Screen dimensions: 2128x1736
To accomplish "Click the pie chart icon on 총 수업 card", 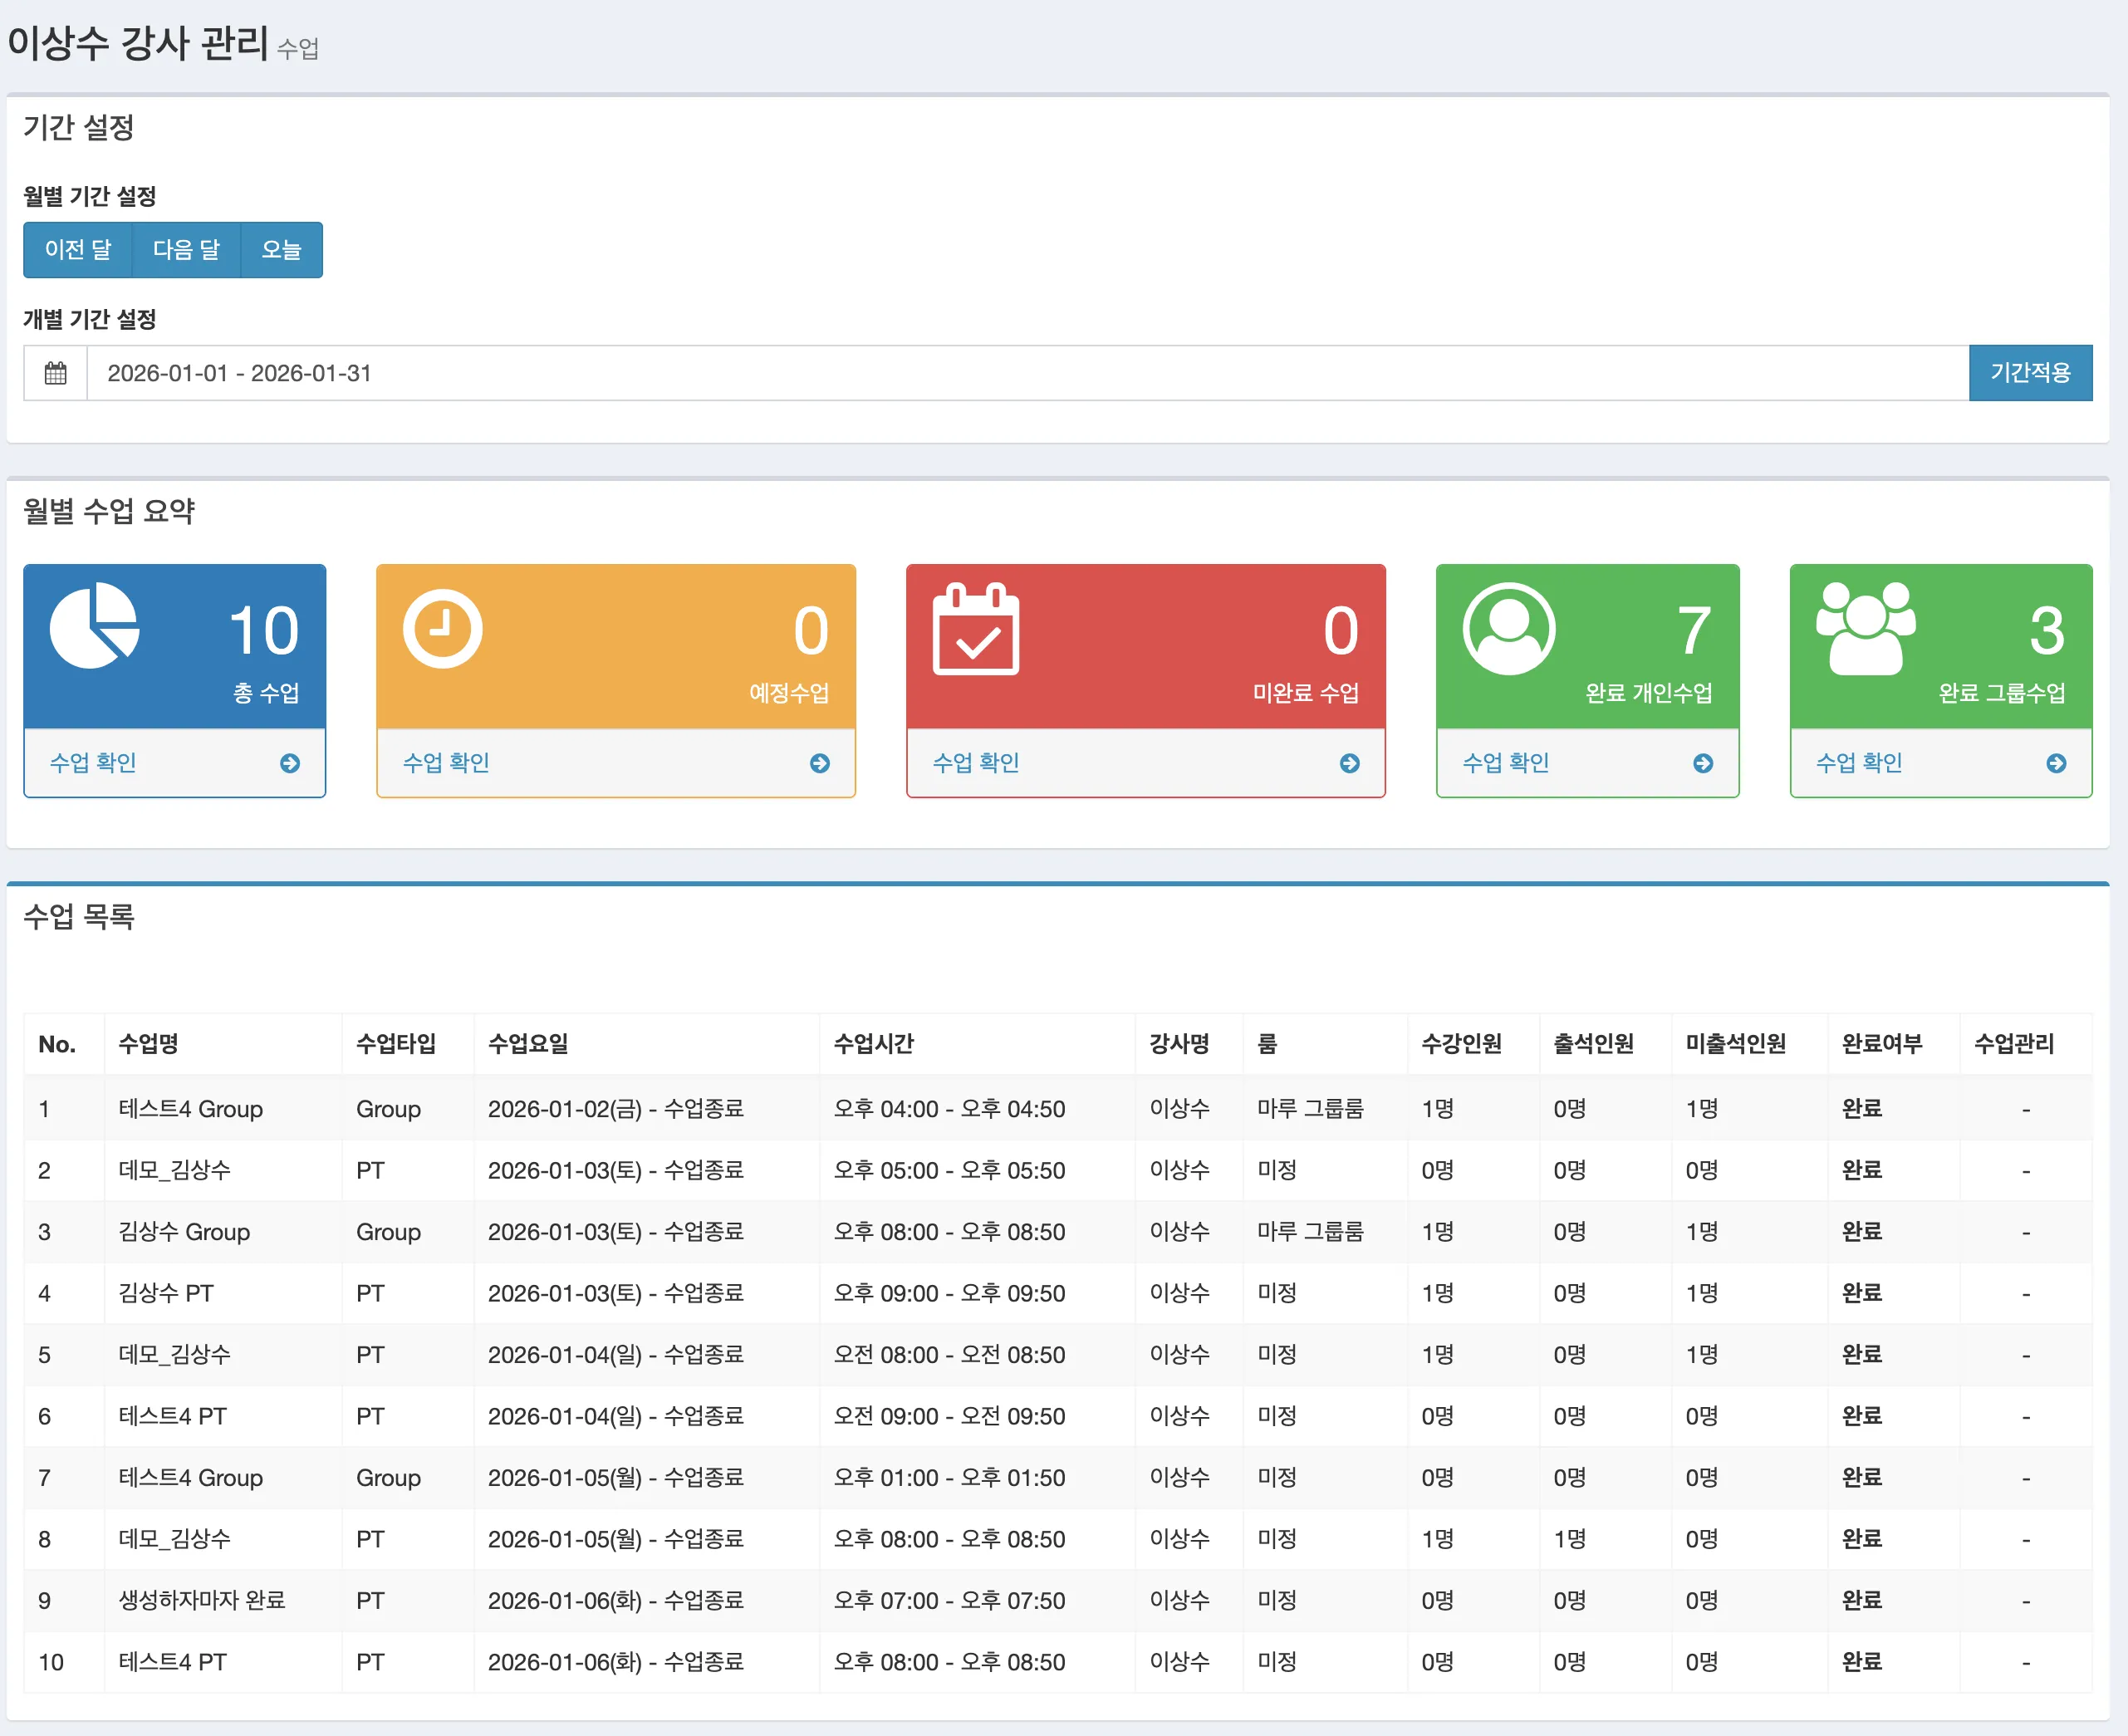I will pos(94,626).
